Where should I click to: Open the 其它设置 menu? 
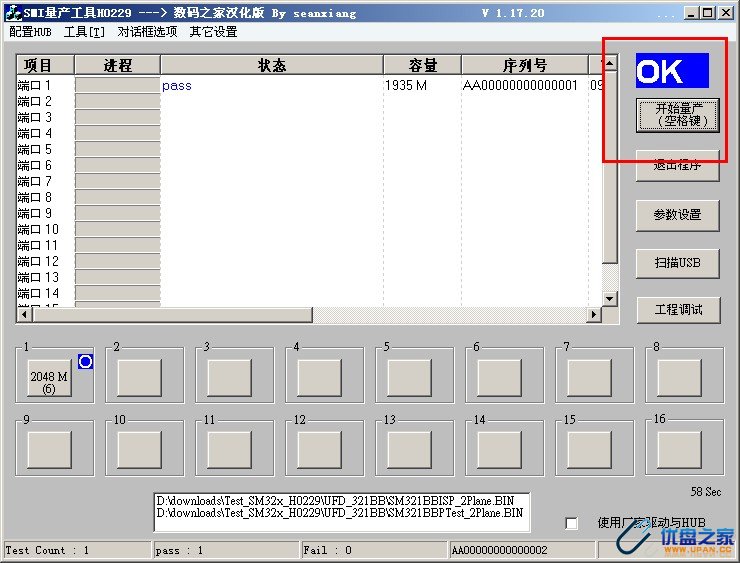tap(214, 32)
